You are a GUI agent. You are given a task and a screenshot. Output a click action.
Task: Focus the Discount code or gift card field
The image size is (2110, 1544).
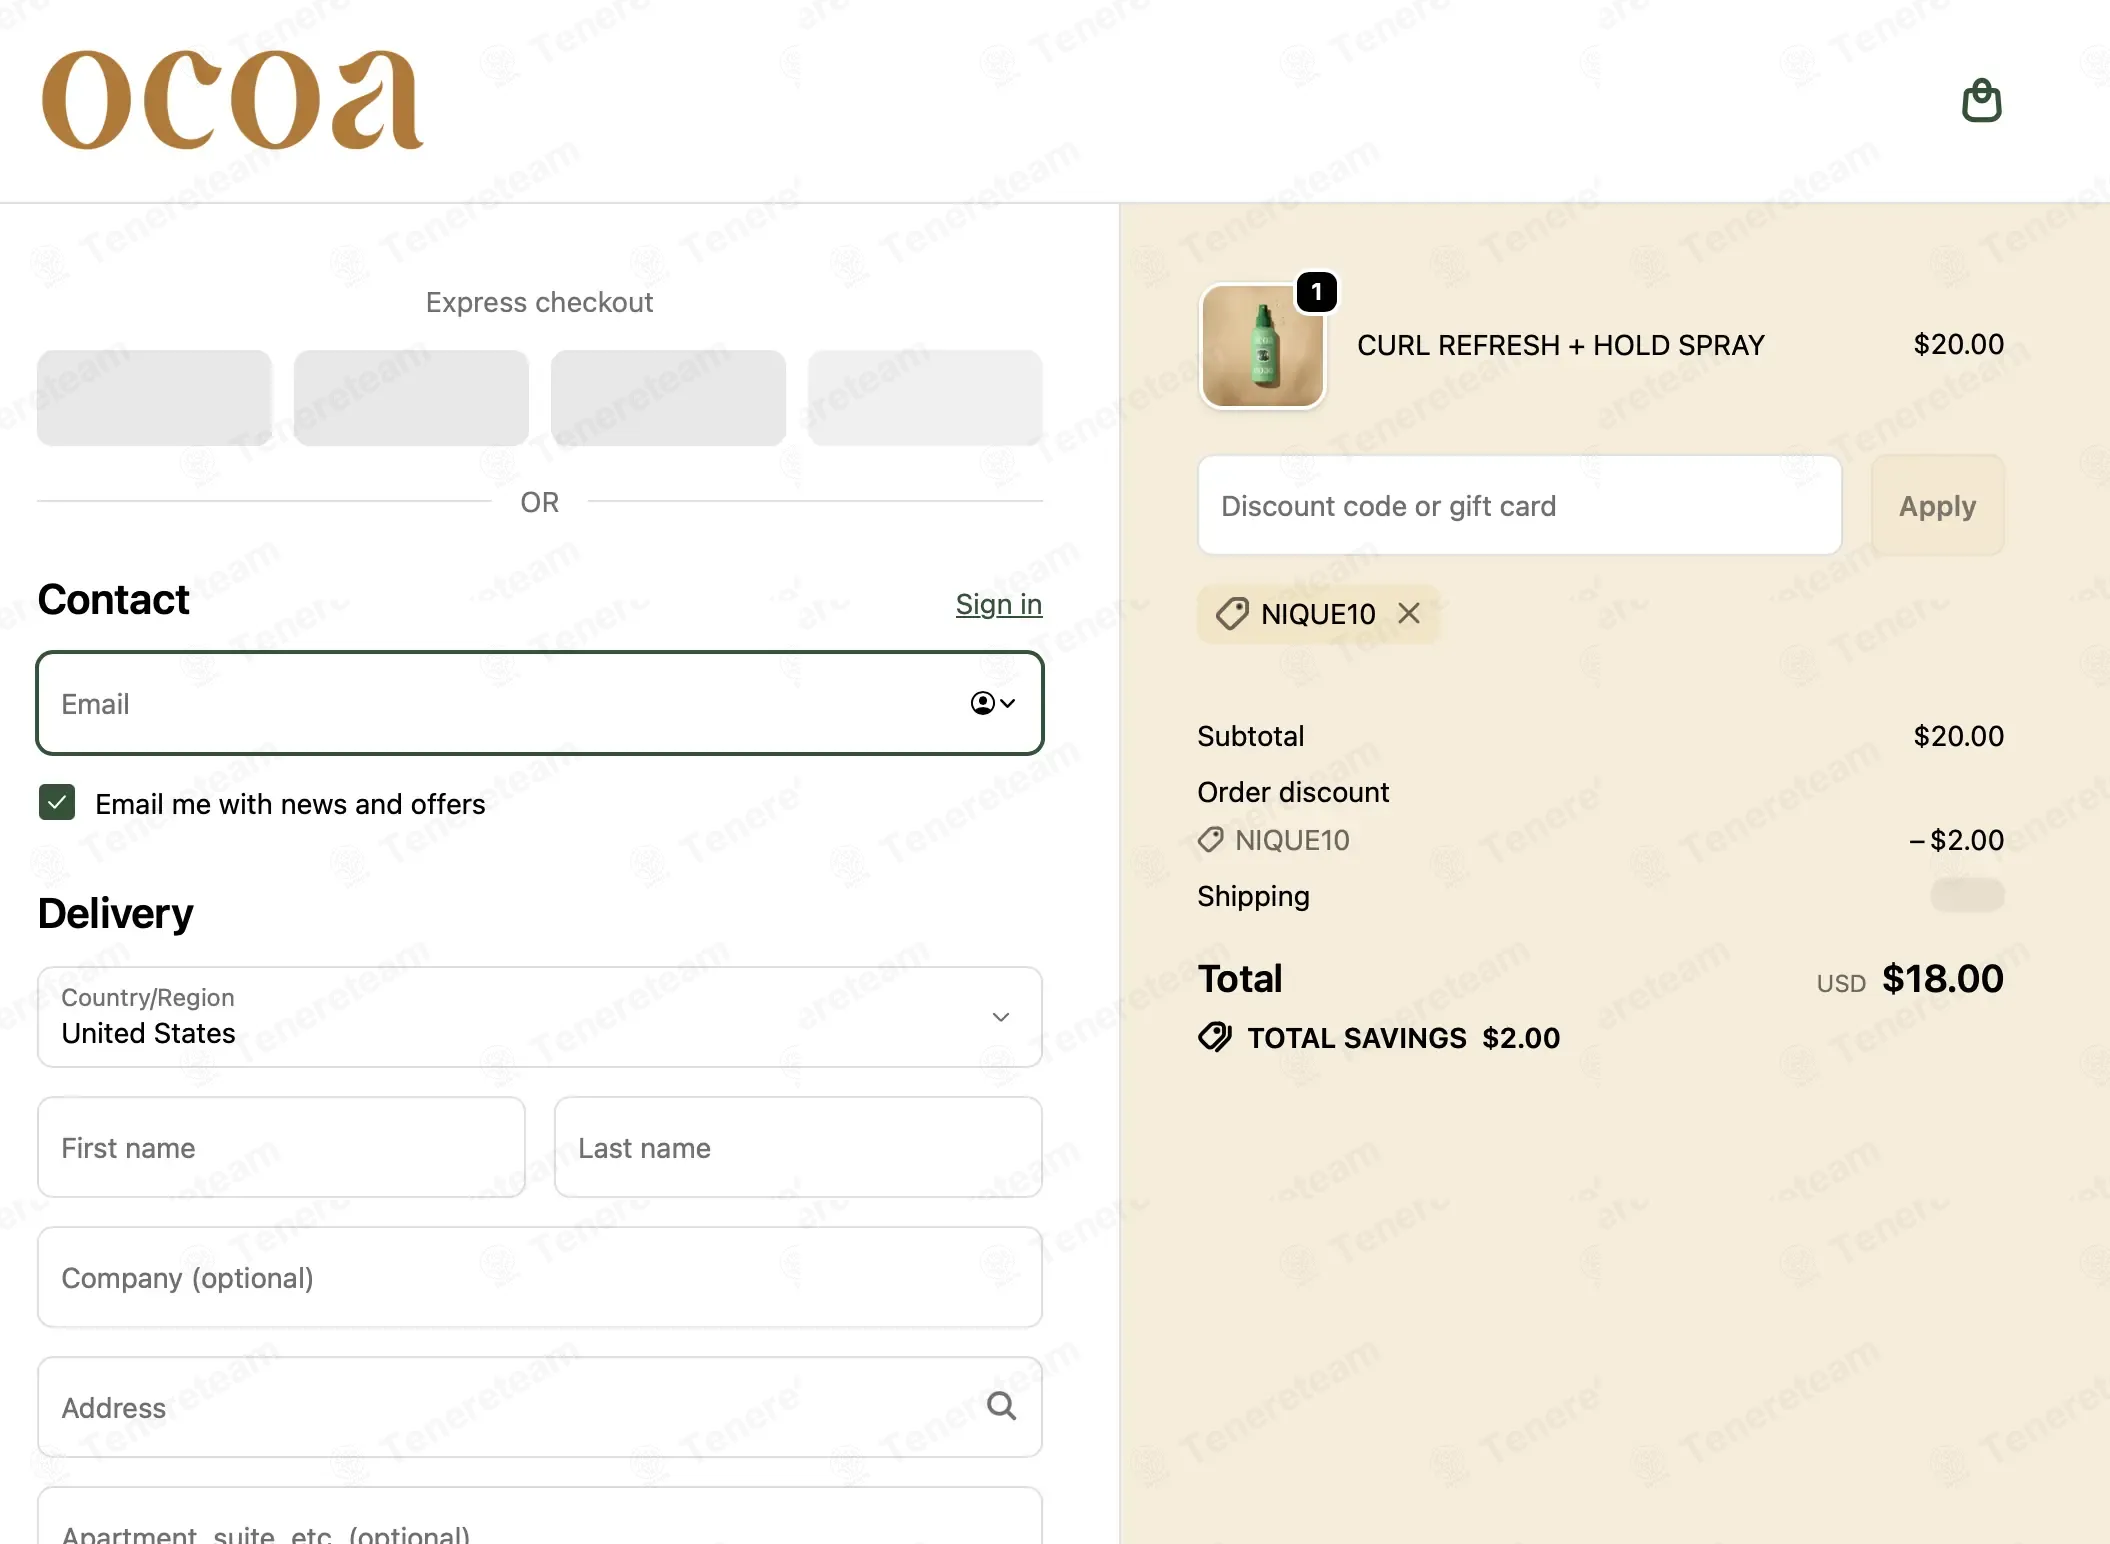(1519, 505)
